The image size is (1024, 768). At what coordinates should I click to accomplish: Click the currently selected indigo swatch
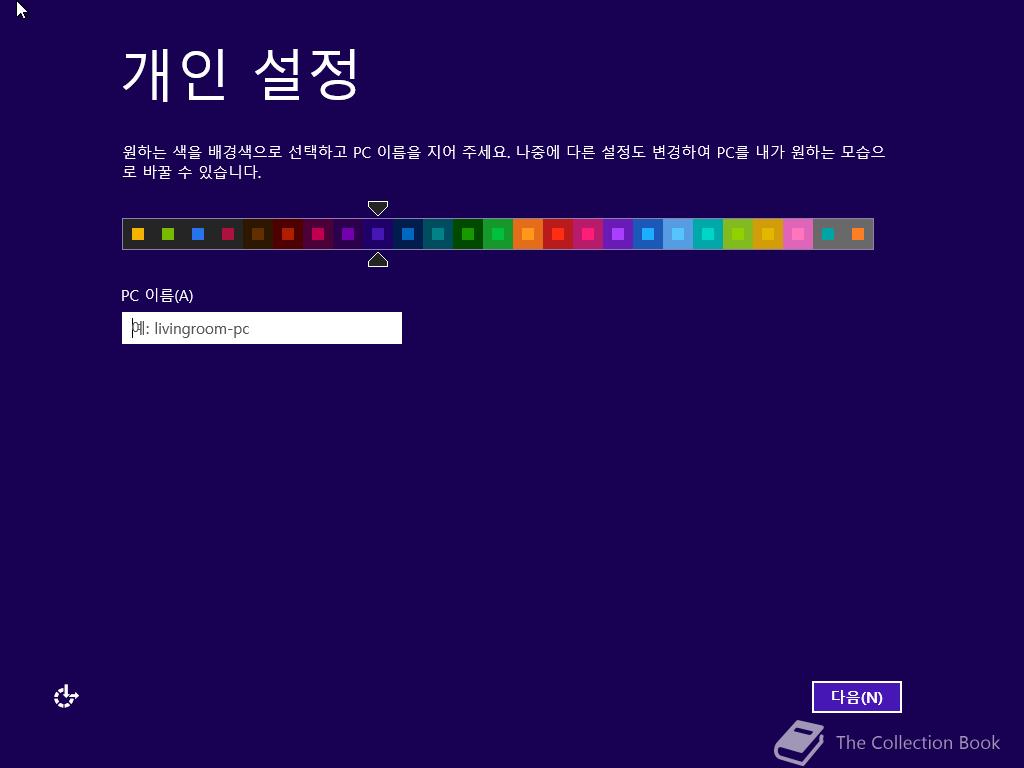[x=378, y=234]
